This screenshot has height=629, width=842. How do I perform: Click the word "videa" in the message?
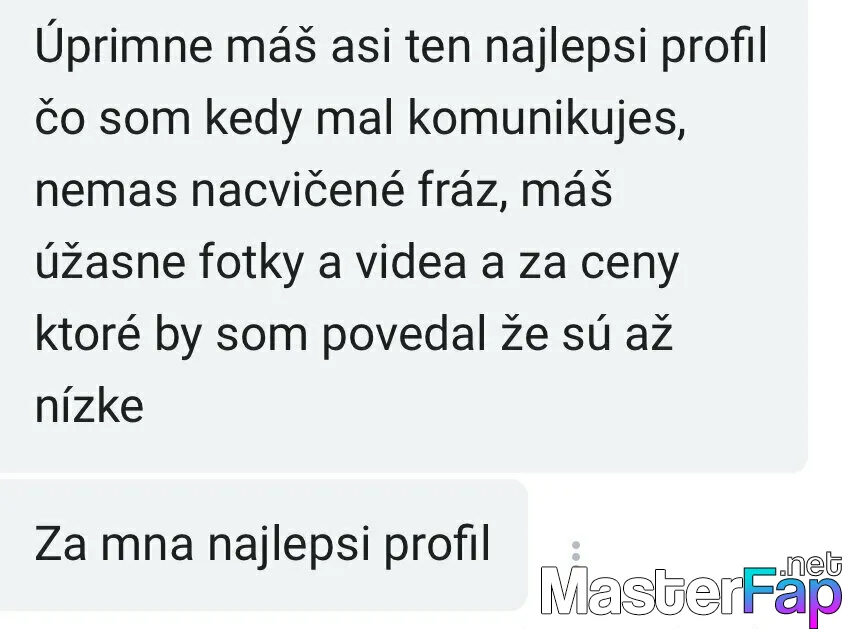point(411,263)
